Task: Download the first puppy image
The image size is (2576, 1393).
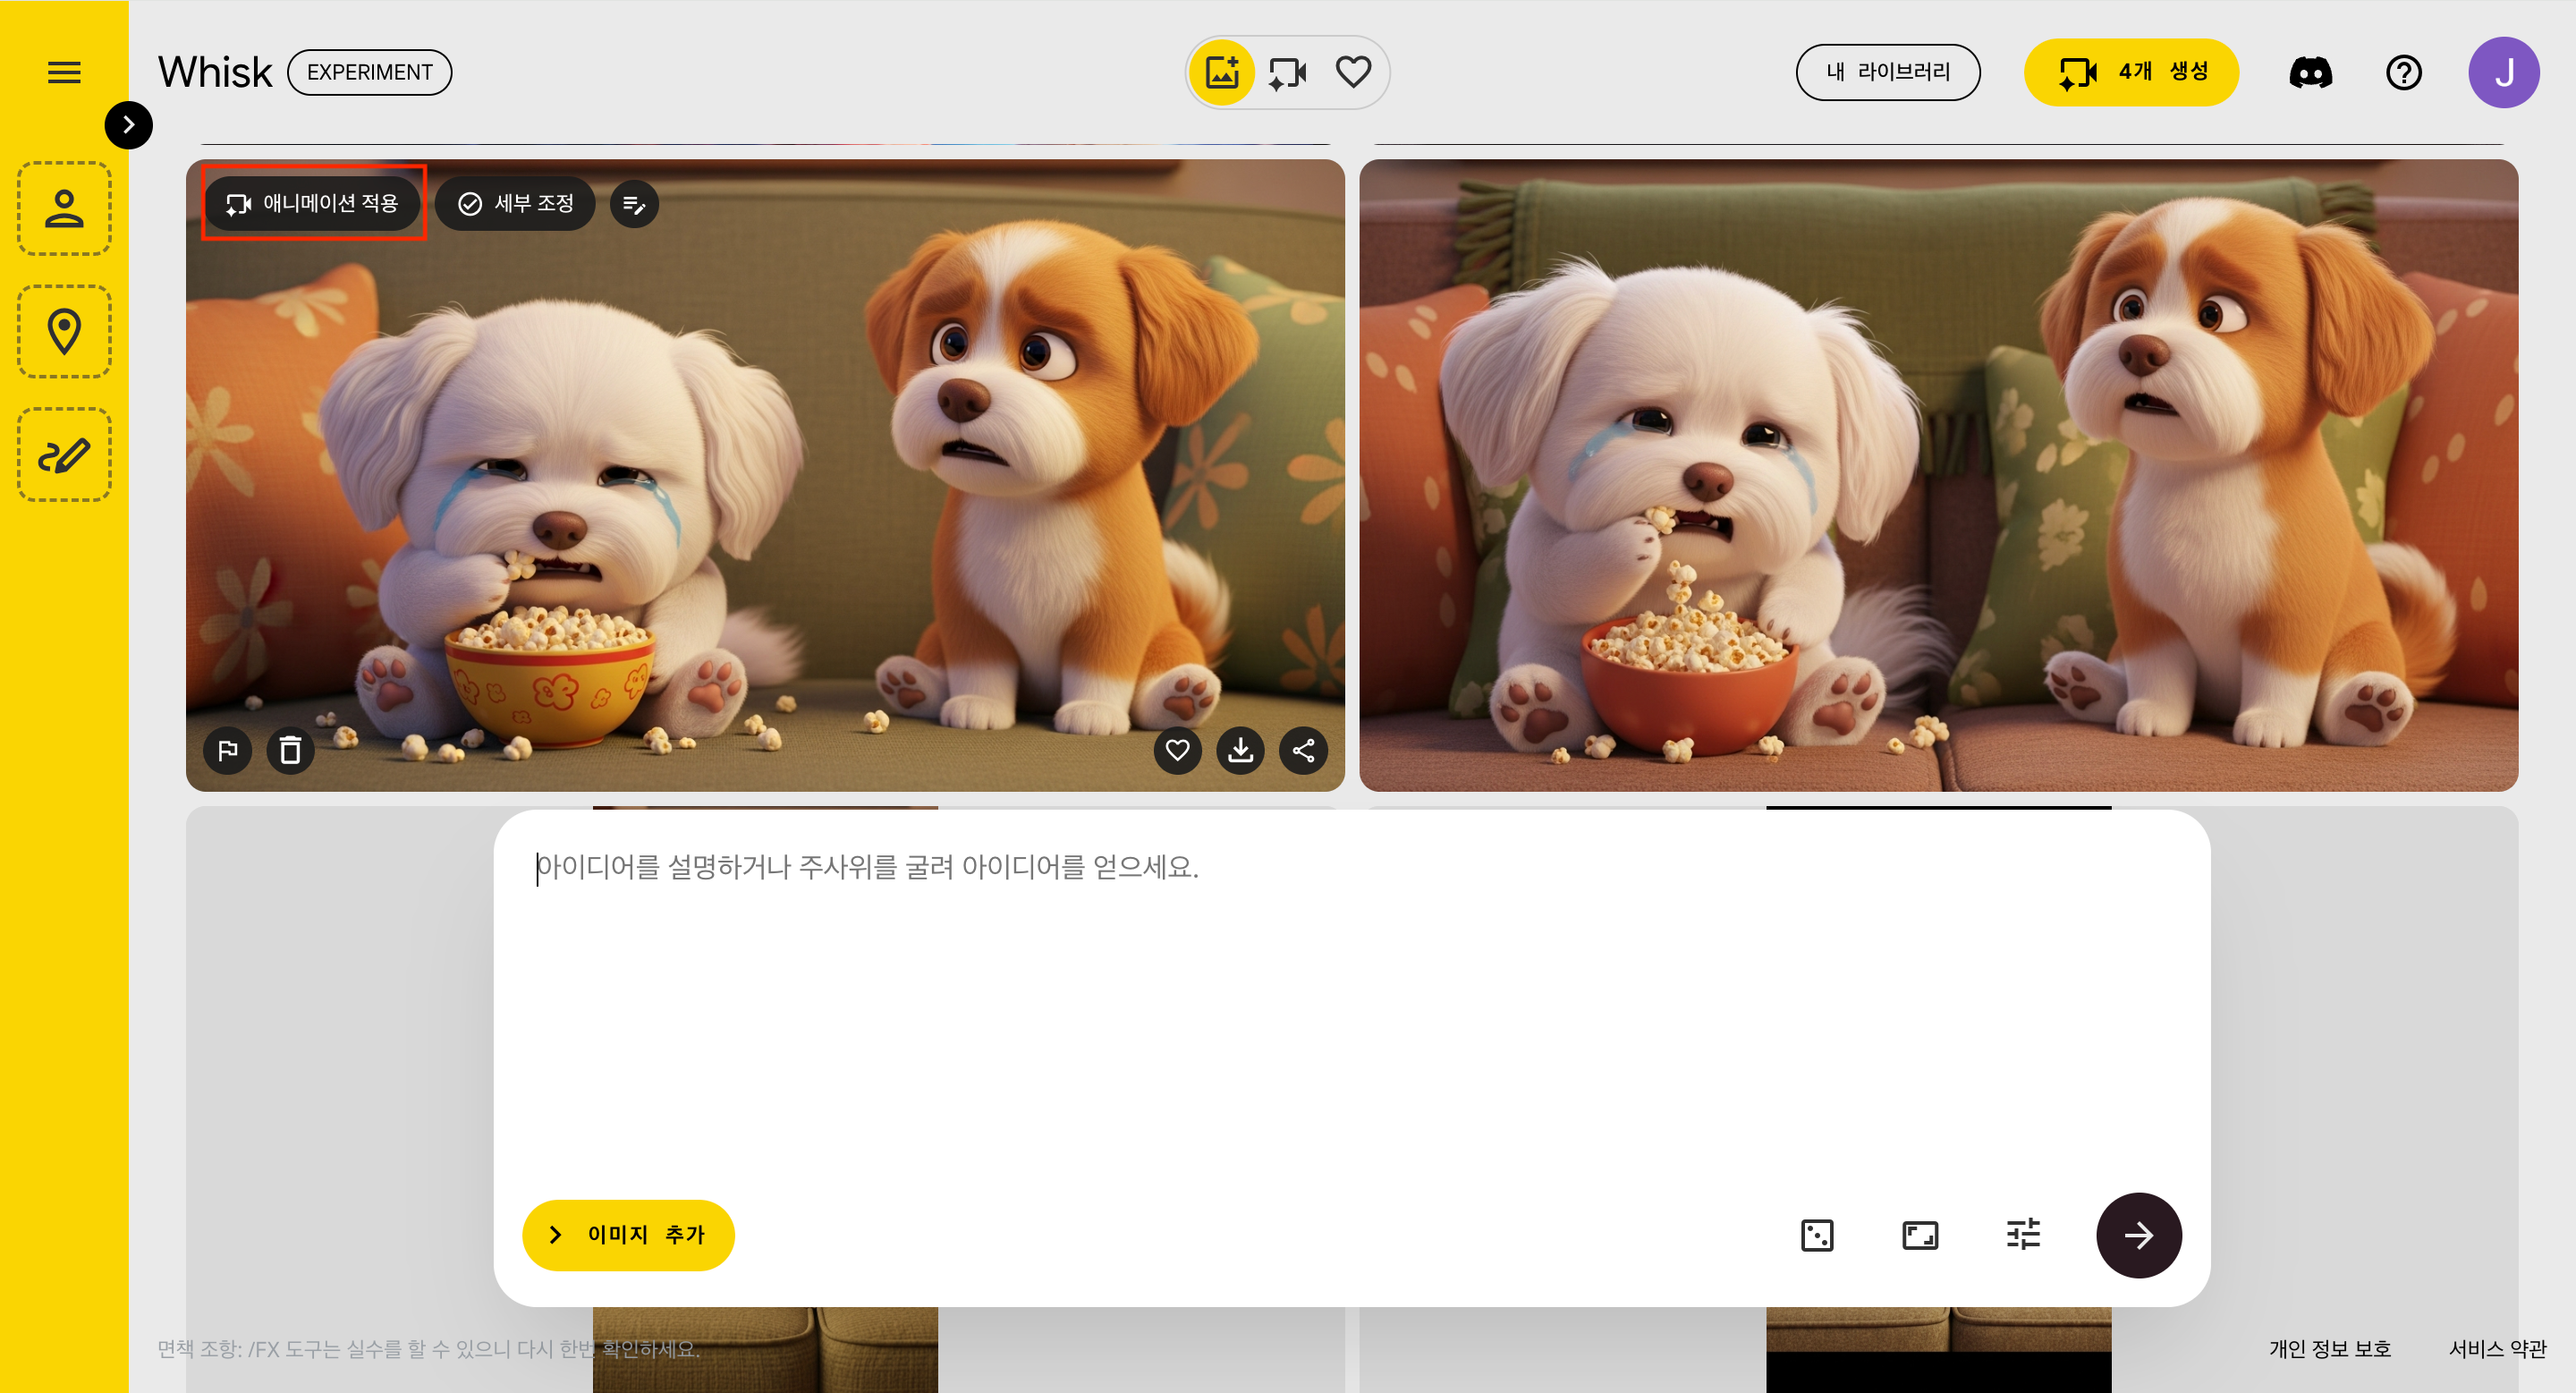Action: pos(1240,749)
